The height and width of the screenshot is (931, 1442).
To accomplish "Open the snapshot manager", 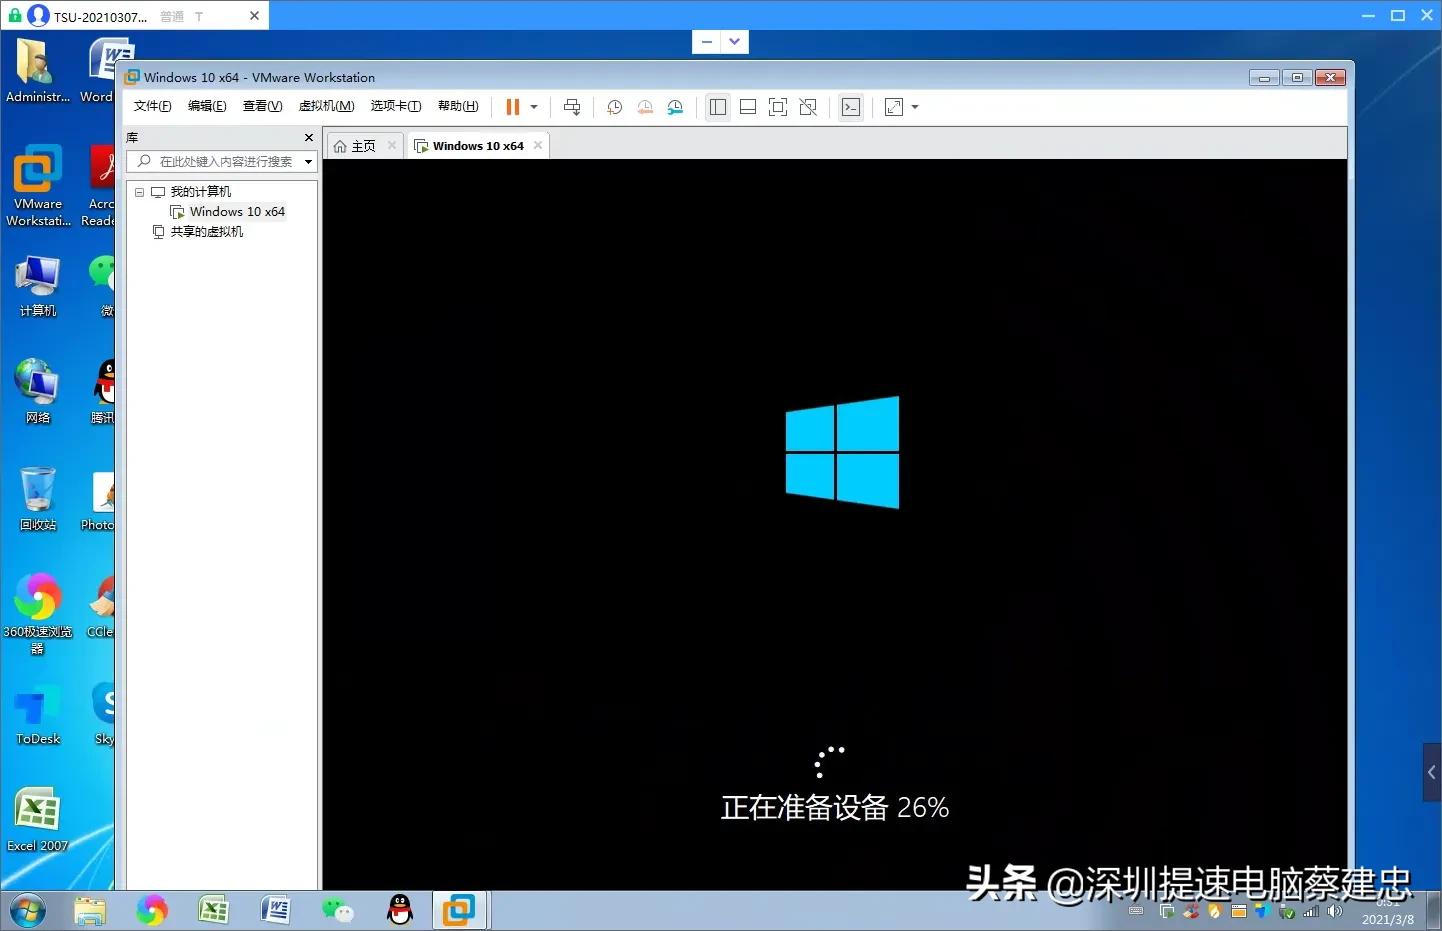I will (676, 107).
